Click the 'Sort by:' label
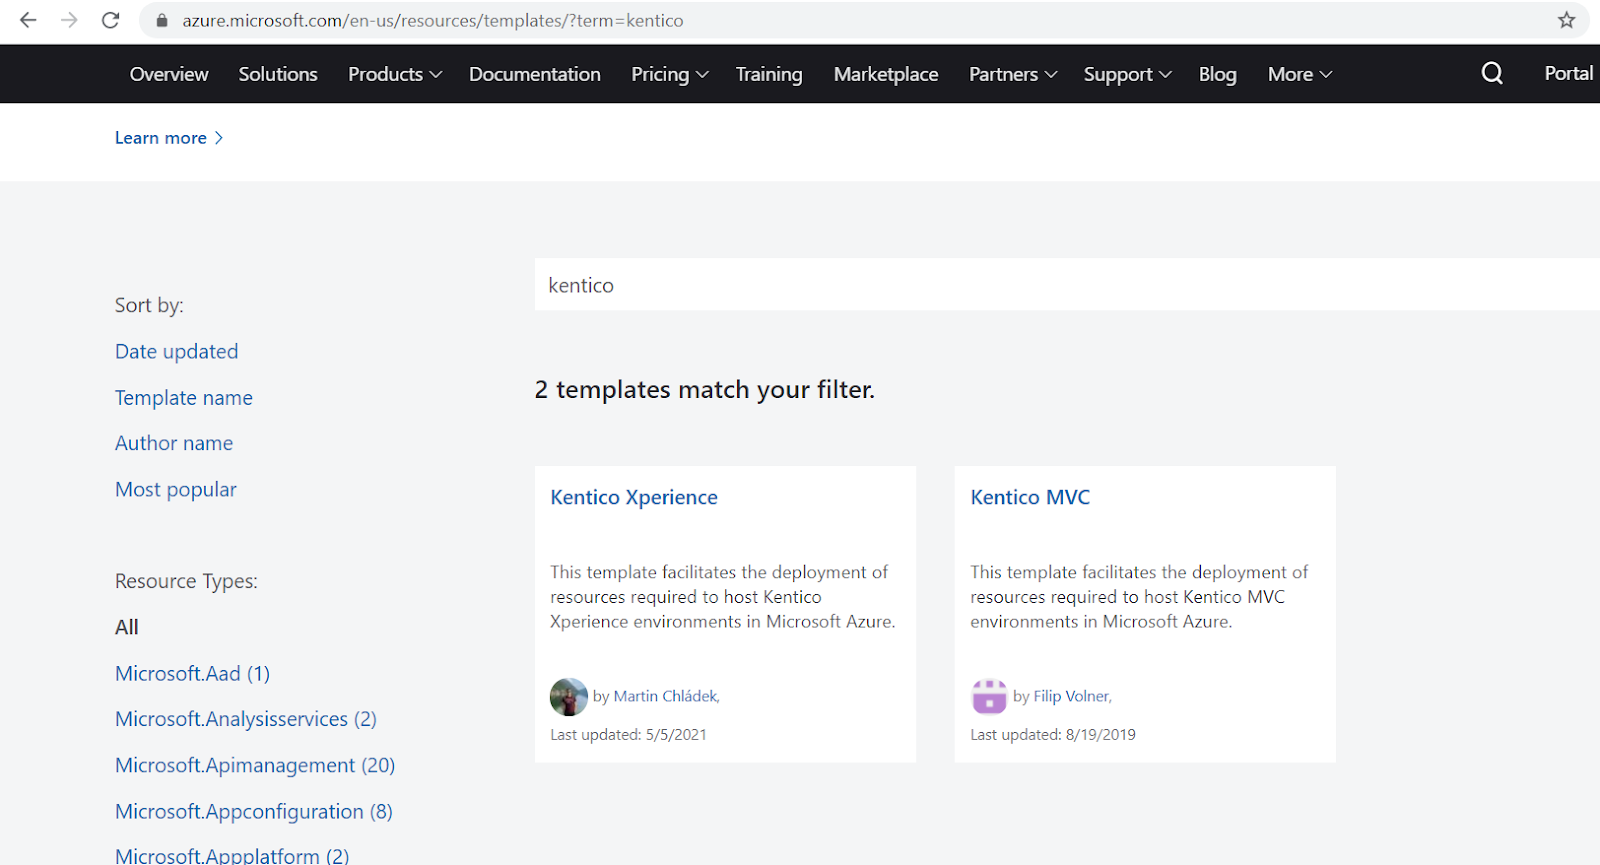The height and width of the screenshot is (865, 1600). (x=149, y=305)
